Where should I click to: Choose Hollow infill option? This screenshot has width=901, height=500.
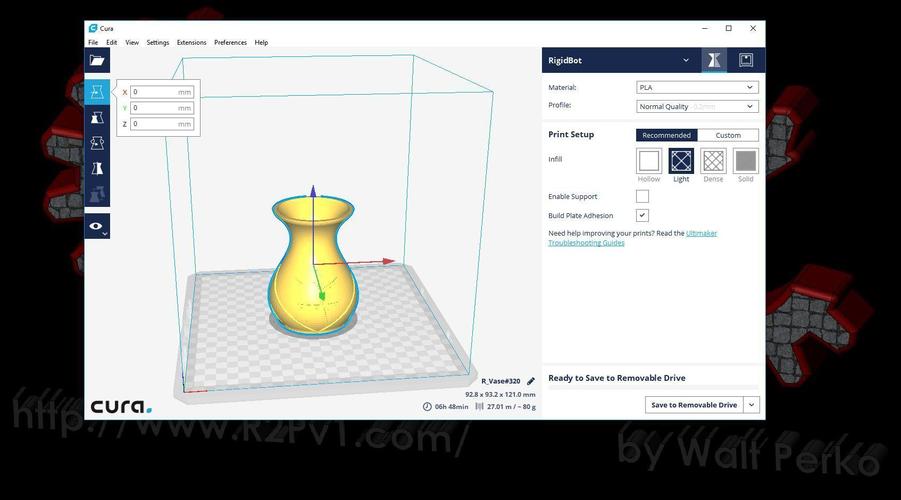point(649,161)
